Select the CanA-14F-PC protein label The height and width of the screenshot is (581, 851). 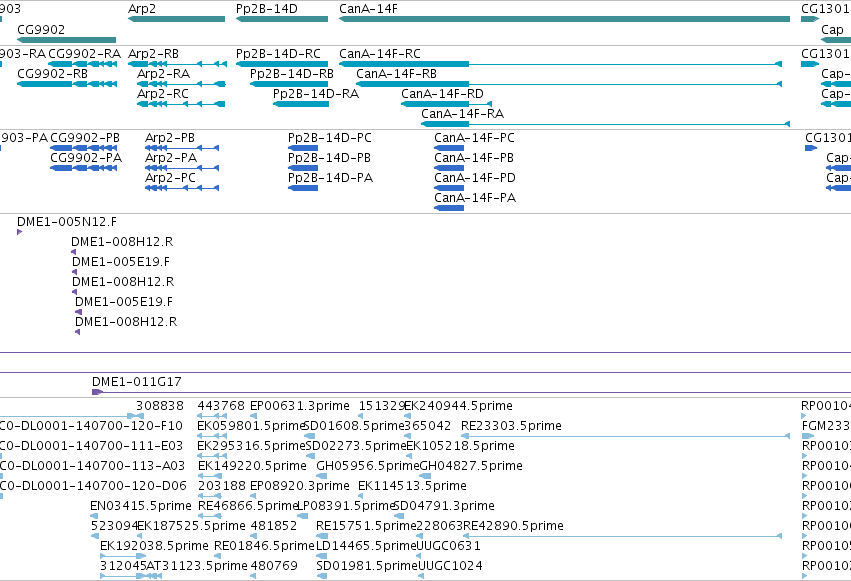[x=474, y=137]
